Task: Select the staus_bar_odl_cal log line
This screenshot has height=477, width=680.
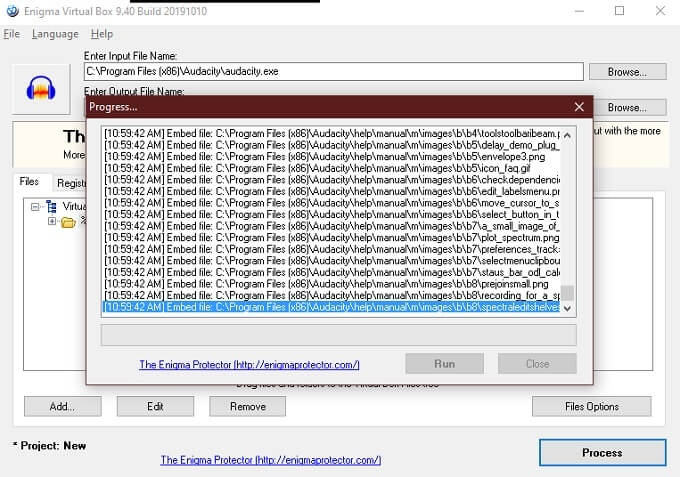Action: (x=332, y=272)
